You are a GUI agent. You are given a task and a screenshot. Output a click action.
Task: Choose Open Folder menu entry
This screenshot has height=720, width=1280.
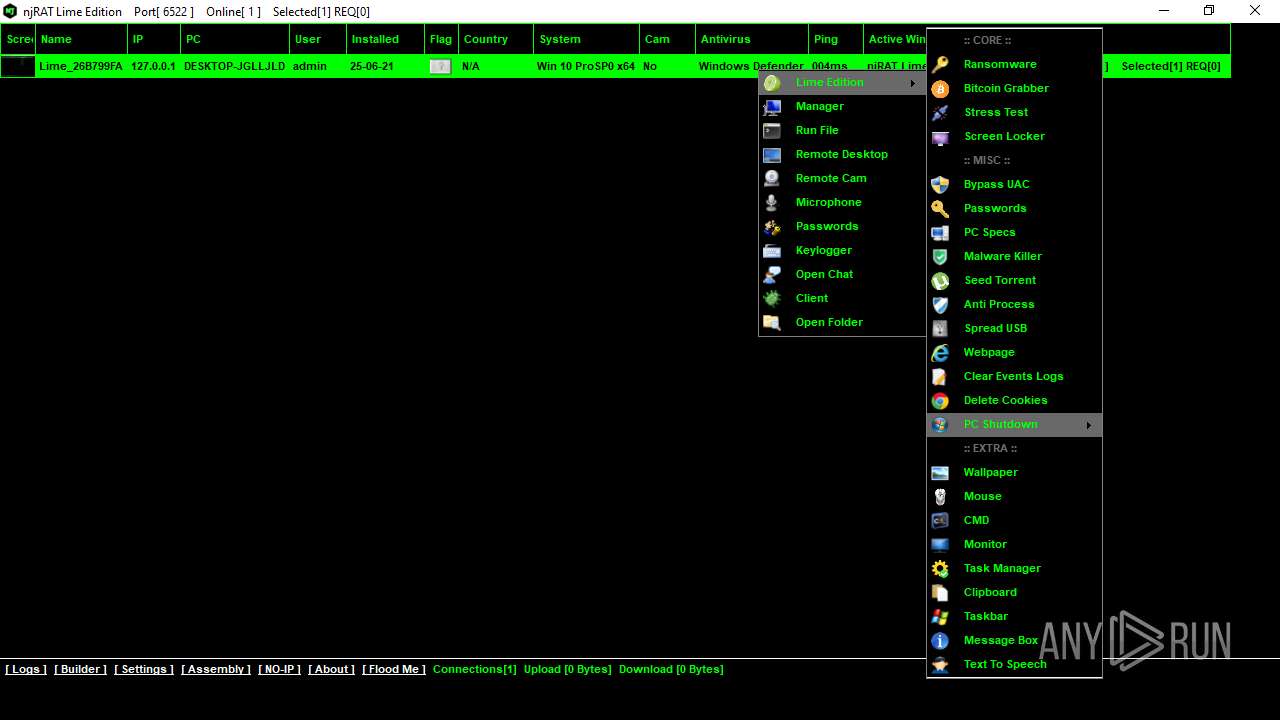point(842,322)
